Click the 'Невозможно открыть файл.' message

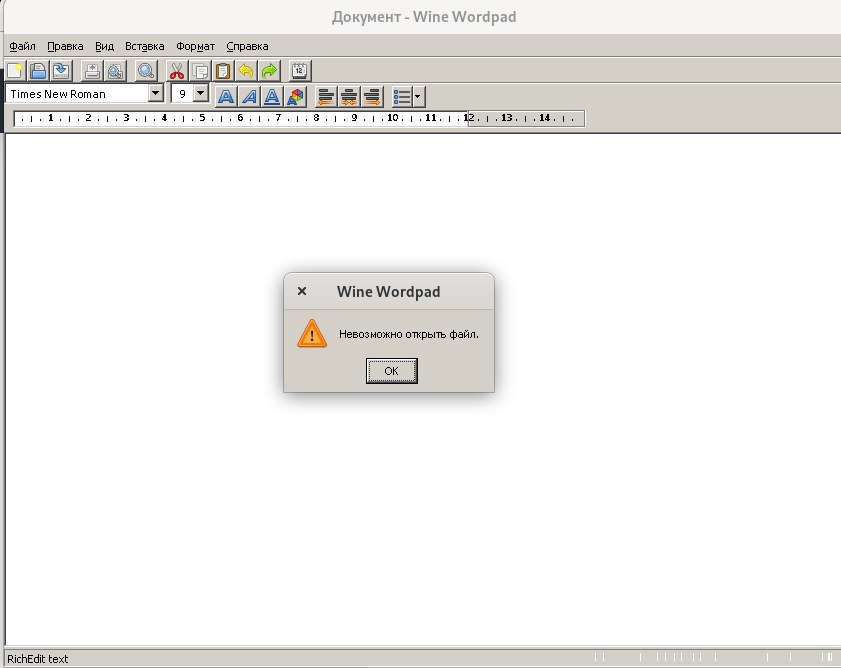pyautogui.click(x=409, y=334)
